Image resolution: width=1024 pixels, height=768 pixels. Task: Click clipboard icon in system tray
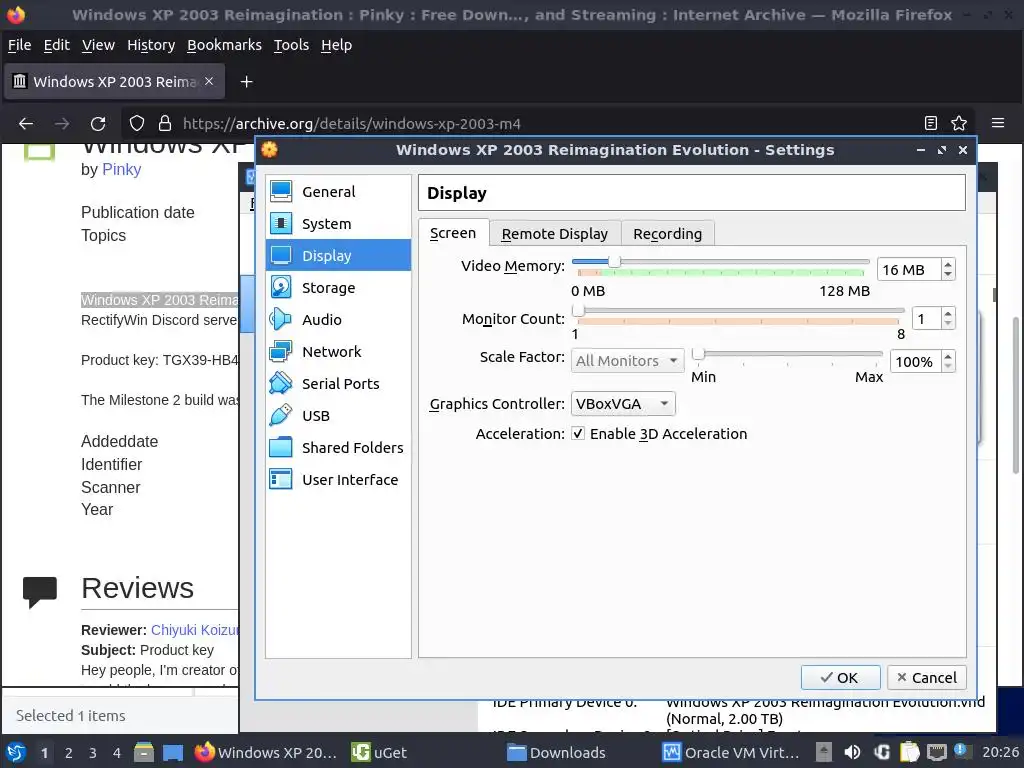coord(909,752)
